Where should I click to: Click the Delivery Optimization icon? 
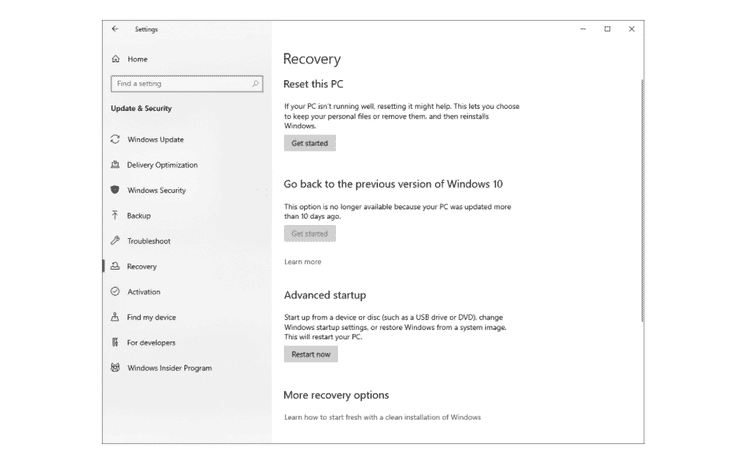(115, 164)
